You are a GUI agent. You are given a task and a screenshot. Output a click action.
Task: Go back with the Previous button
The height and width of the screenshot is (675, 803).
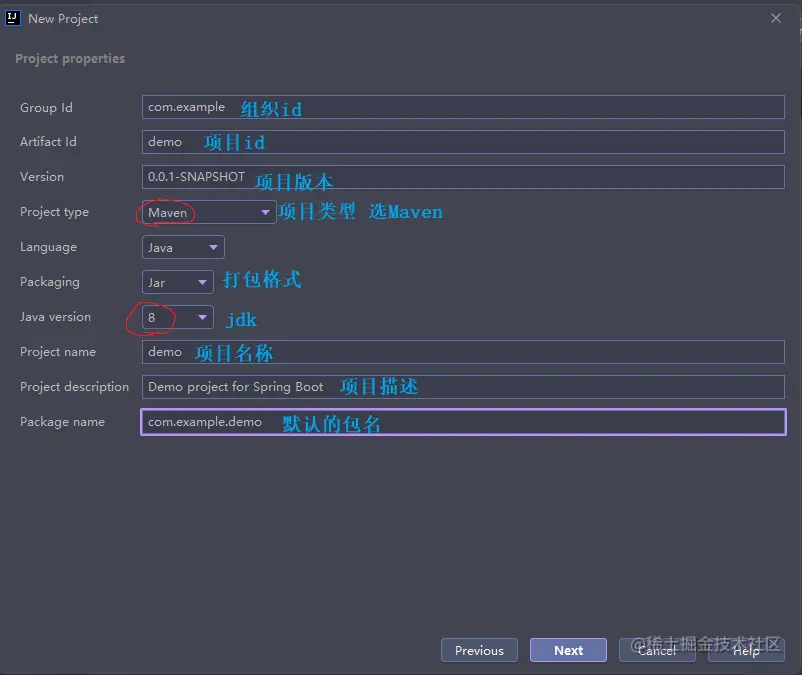click(479, 650)
